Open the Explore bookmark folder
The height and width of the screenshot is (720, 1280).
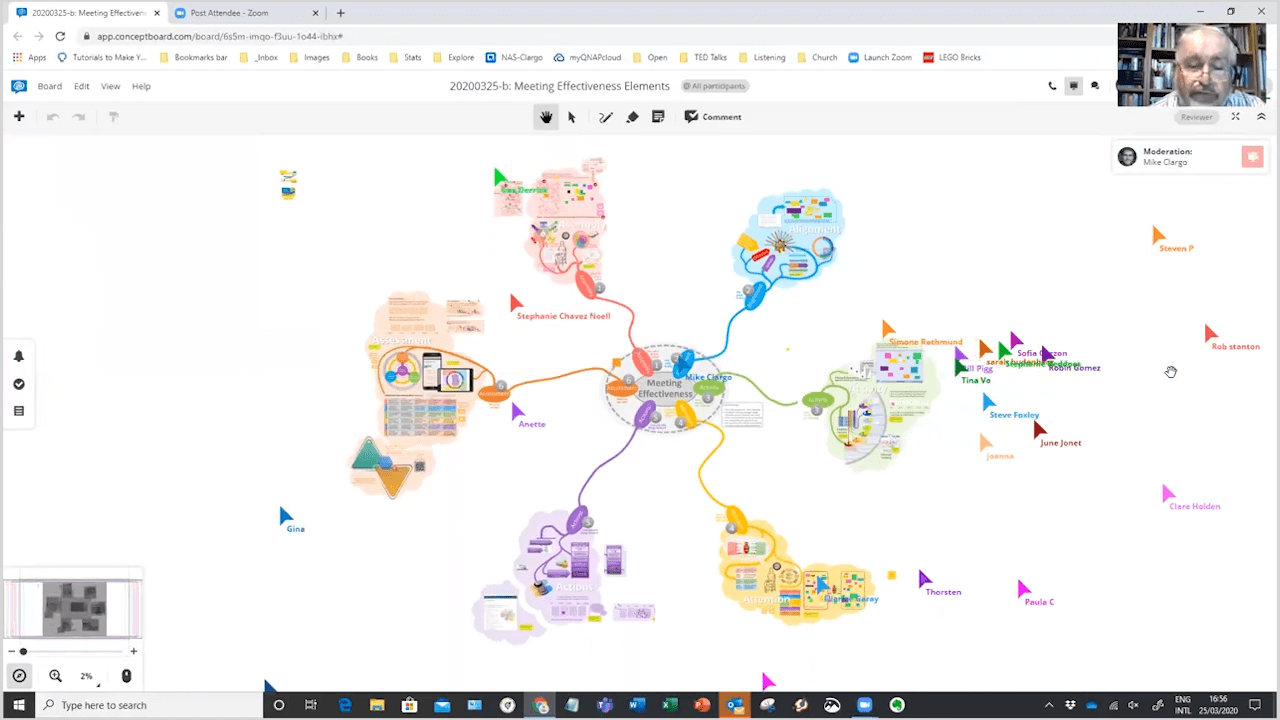click(x=453, y=57)
